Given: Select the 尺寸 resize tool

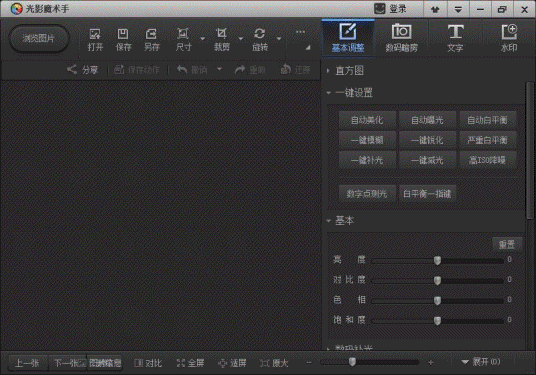Looking at the screenshot, I should pos(183,39).
